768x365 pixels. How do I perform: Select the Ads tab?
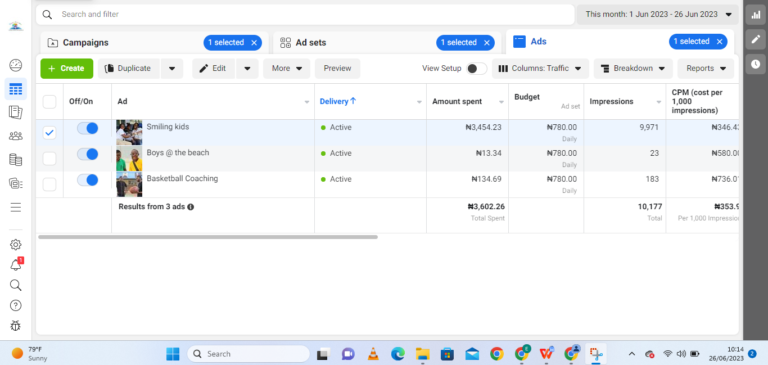click(x=538, y=42)
